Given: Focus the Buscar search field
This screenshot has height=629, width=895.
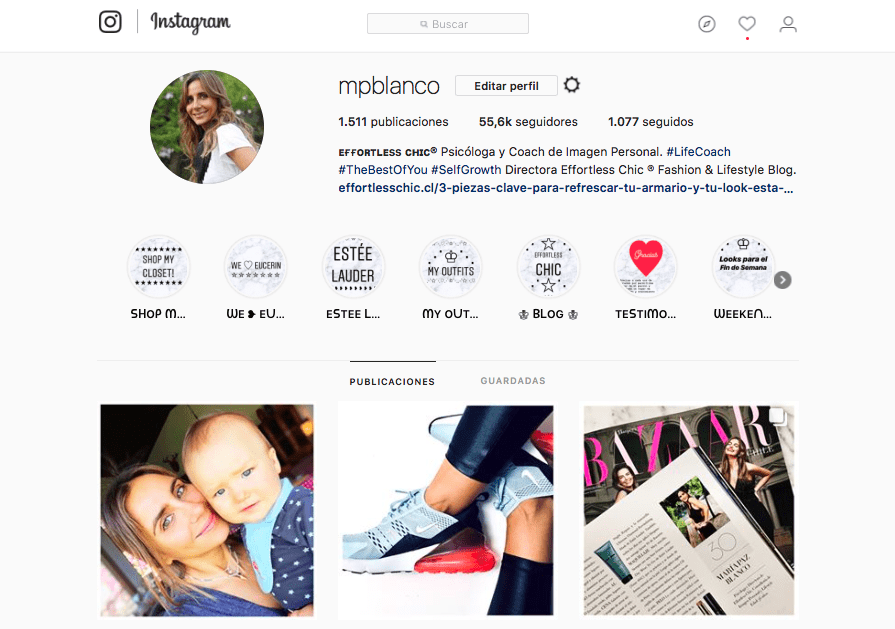Looking at the screenshot, I should (448, 24).
